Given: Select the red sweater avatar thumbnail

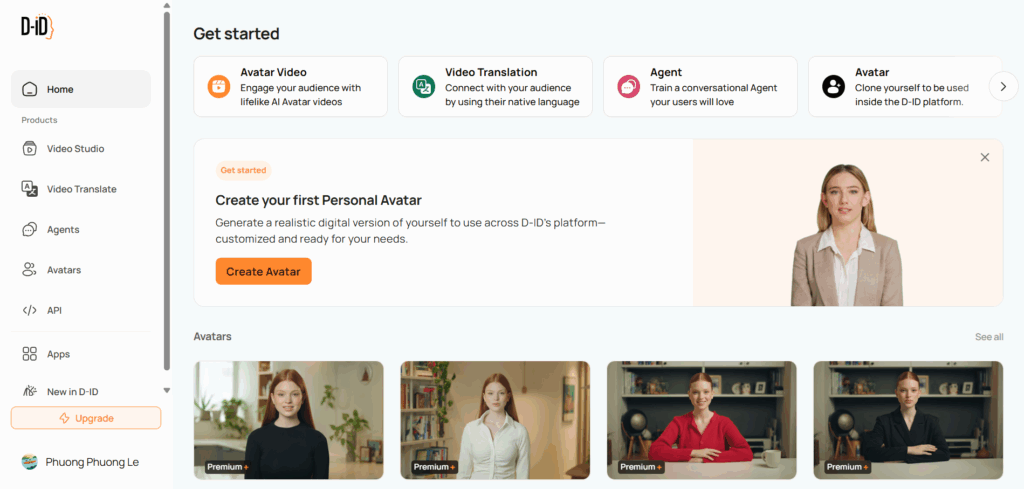Looking at the screenshot, I should point(701,420).
